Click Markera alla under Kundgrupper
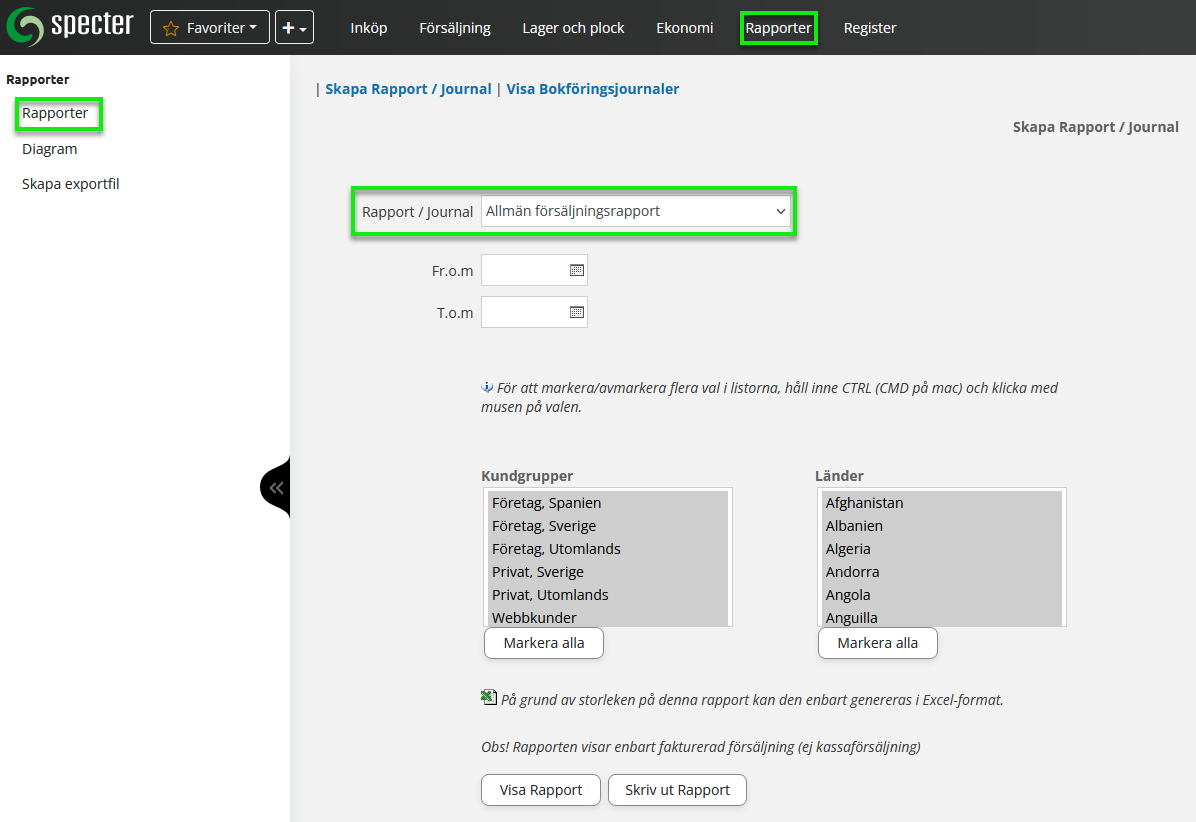Image resolution: width=1196 pixels, height=822 pixels. tap(543, 643)
